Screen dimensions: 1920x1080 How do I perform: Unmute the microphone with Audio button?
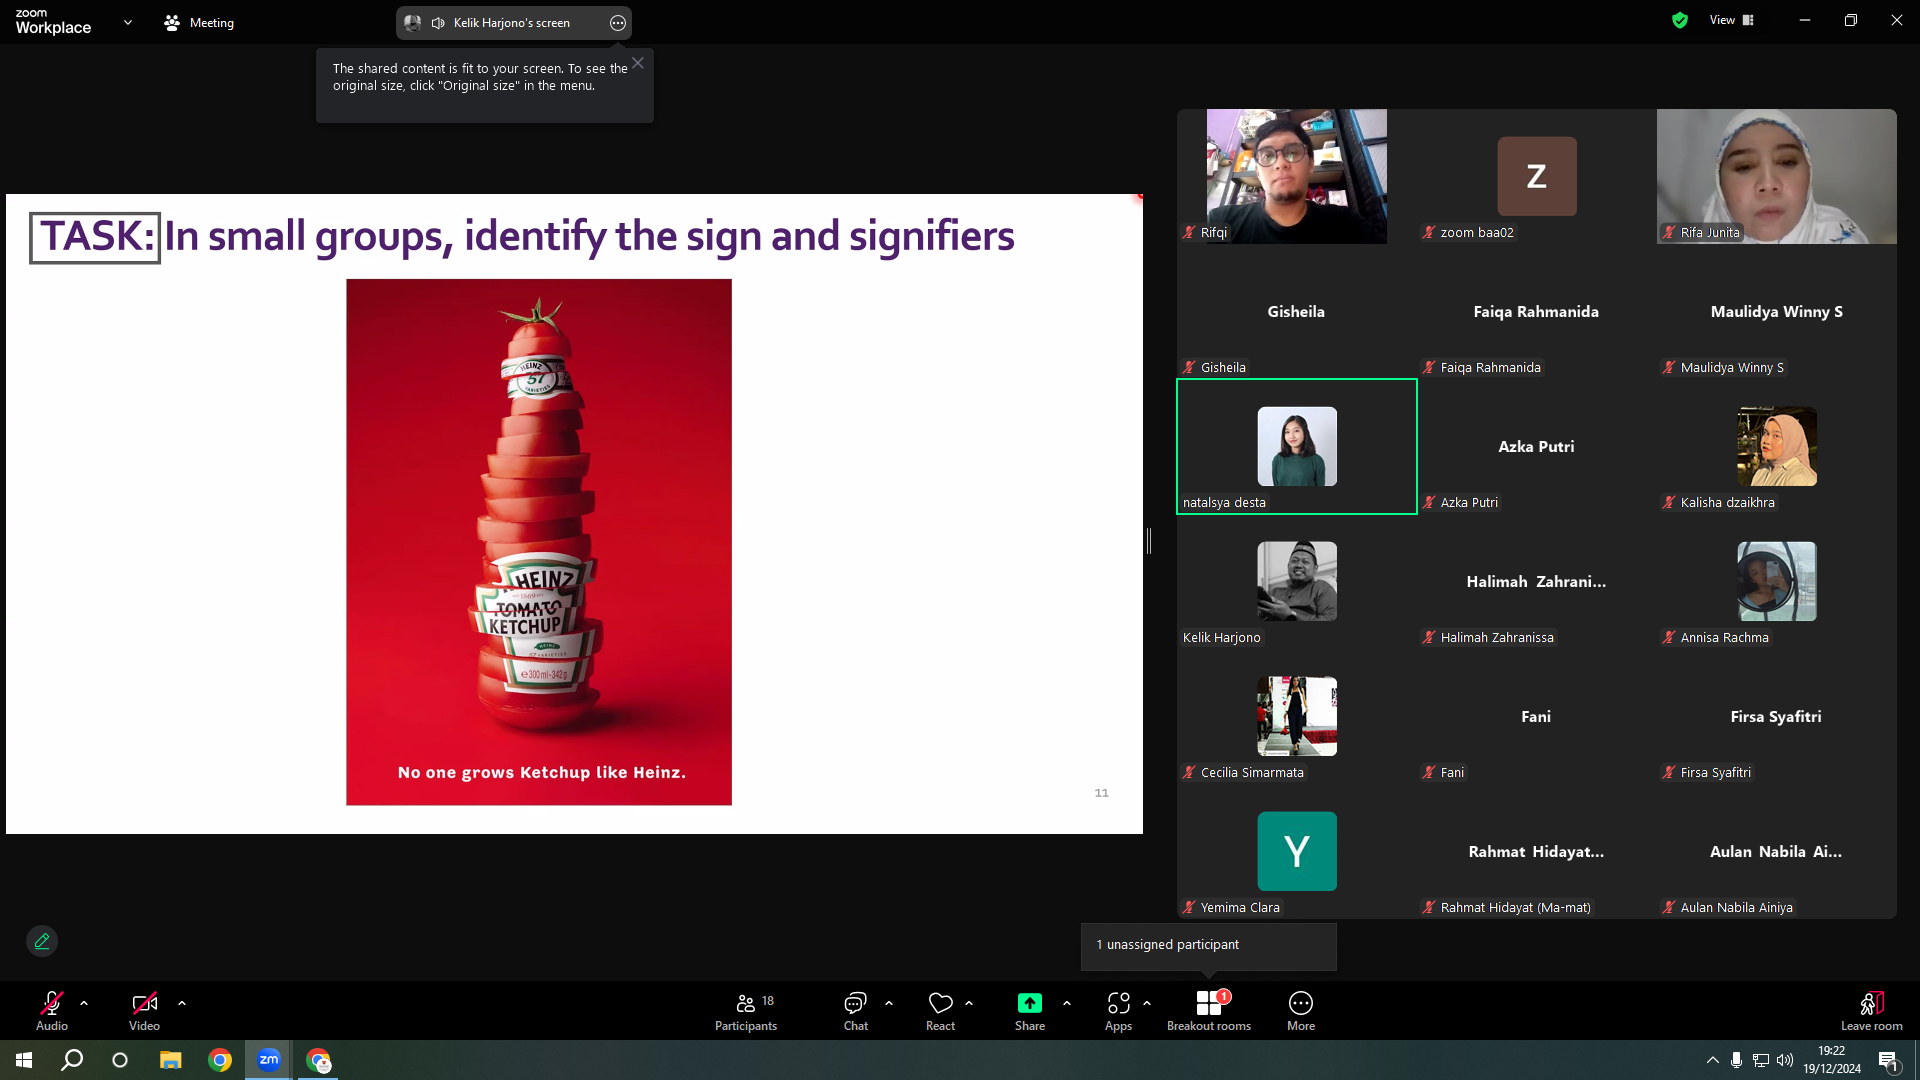click(52, 1010)
